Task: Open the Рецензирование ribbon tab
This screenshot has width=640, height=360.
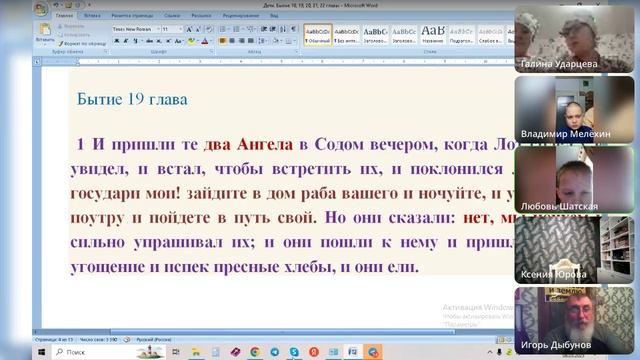Action: tap(241, 16)
